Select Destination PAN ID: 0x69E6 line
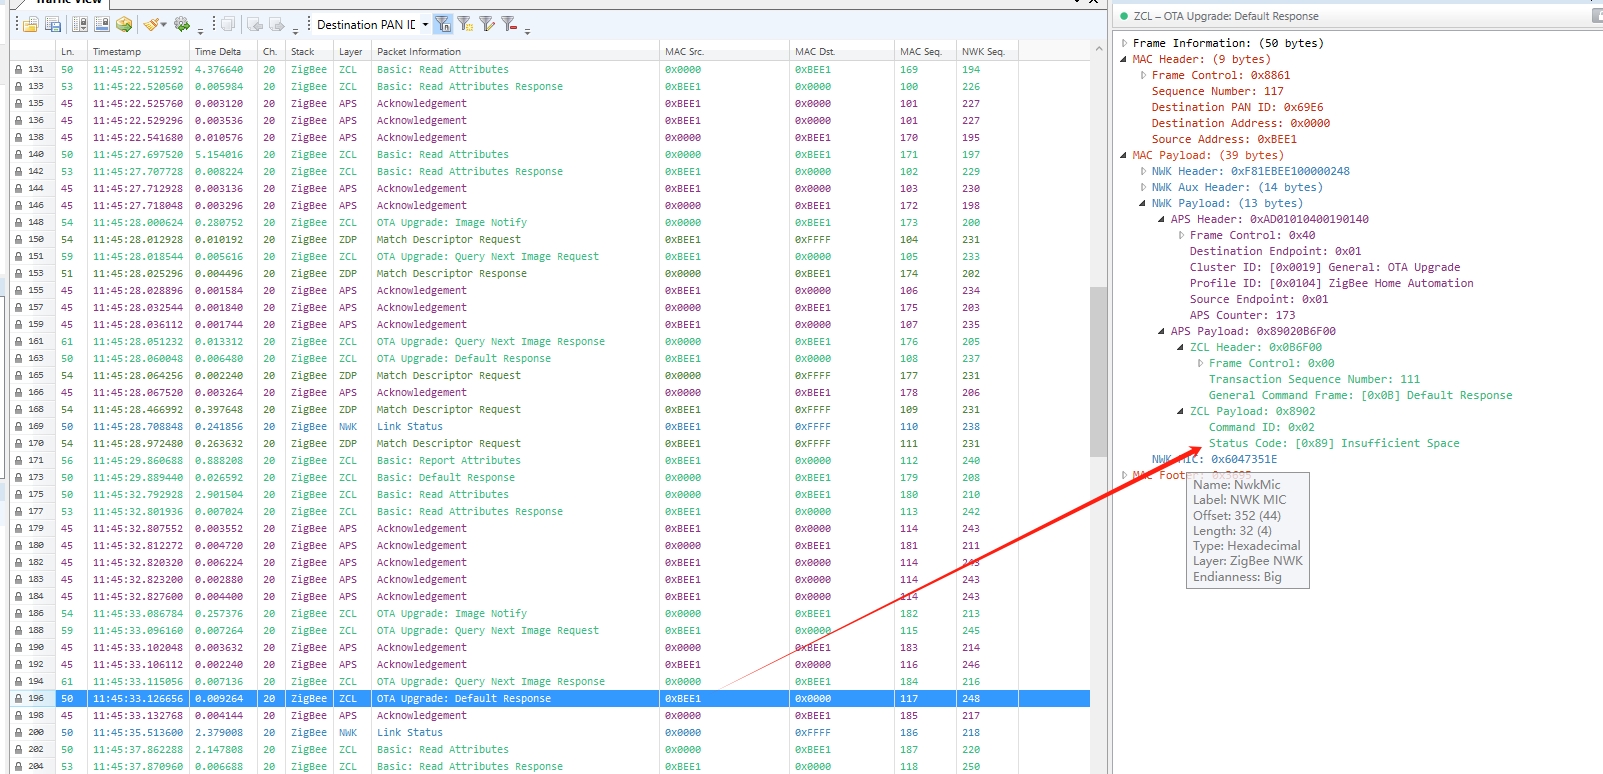The height and width of the screenshot is (774, 1603). click(1237, 107)
